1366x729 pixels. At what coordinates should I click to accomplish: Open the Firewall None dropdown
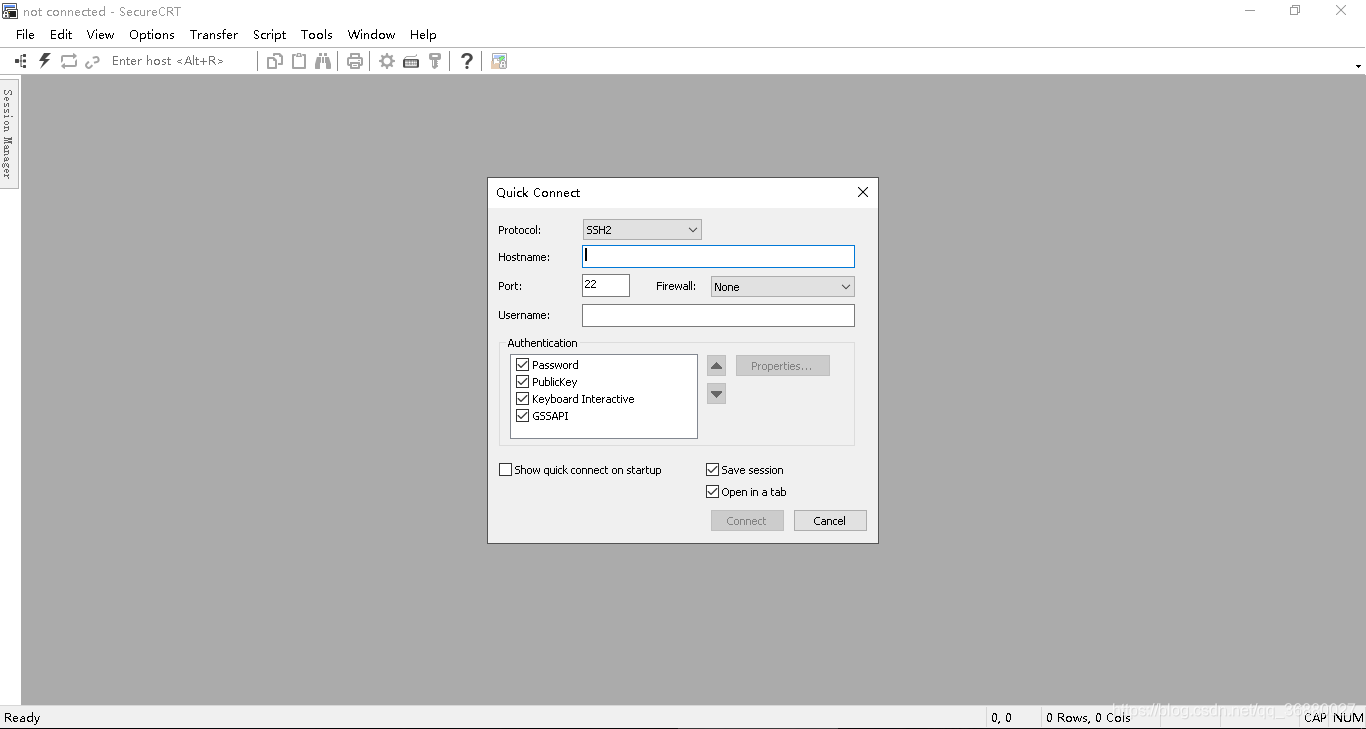click(783, 287)
